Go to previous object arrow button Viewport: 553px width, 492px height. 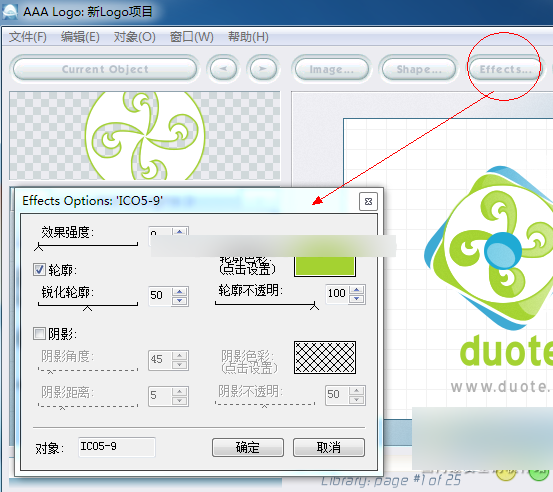(223, 69)
